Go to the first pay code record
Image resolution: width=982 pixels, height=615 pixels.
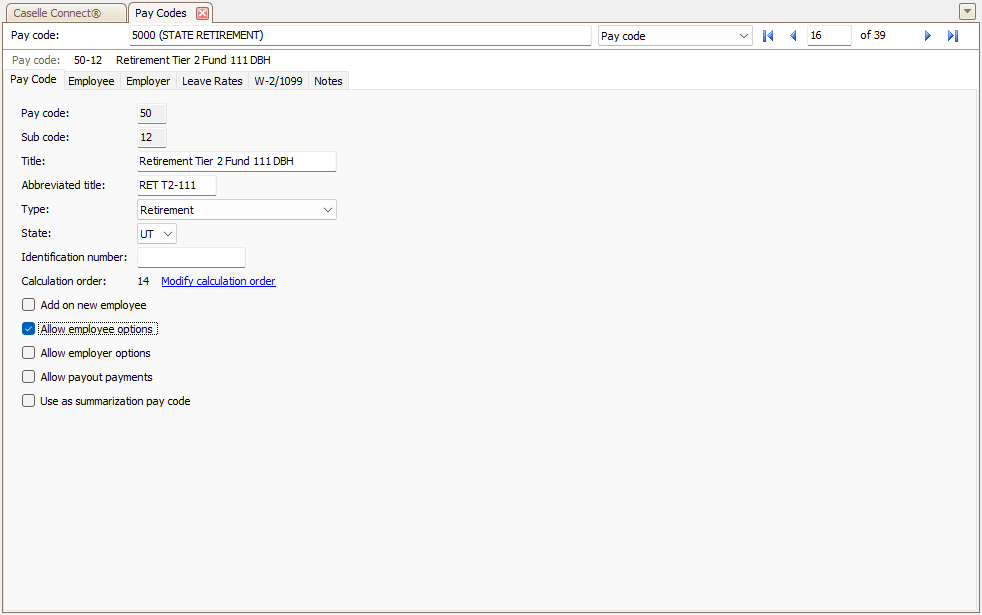tap(768, 36)
